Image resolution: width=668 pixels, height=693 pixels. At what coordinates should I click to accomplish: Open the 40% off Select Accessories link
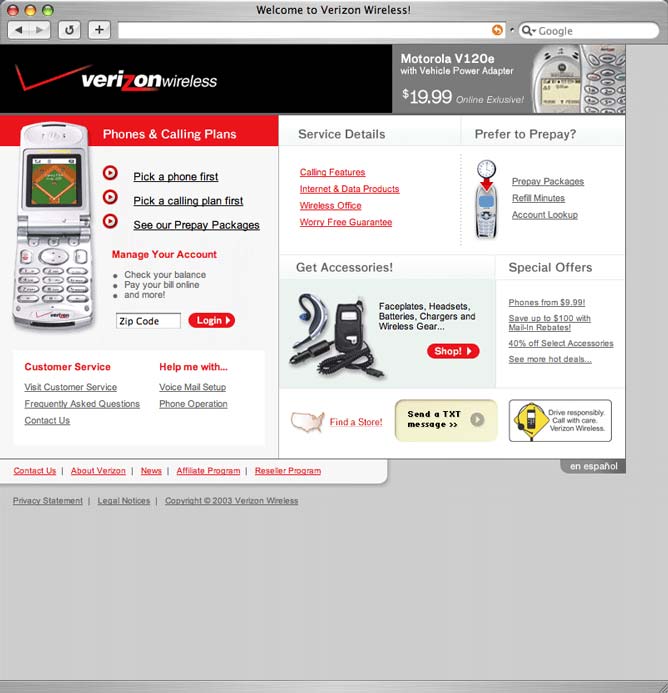pyautogui.click(x=561, y=344)
